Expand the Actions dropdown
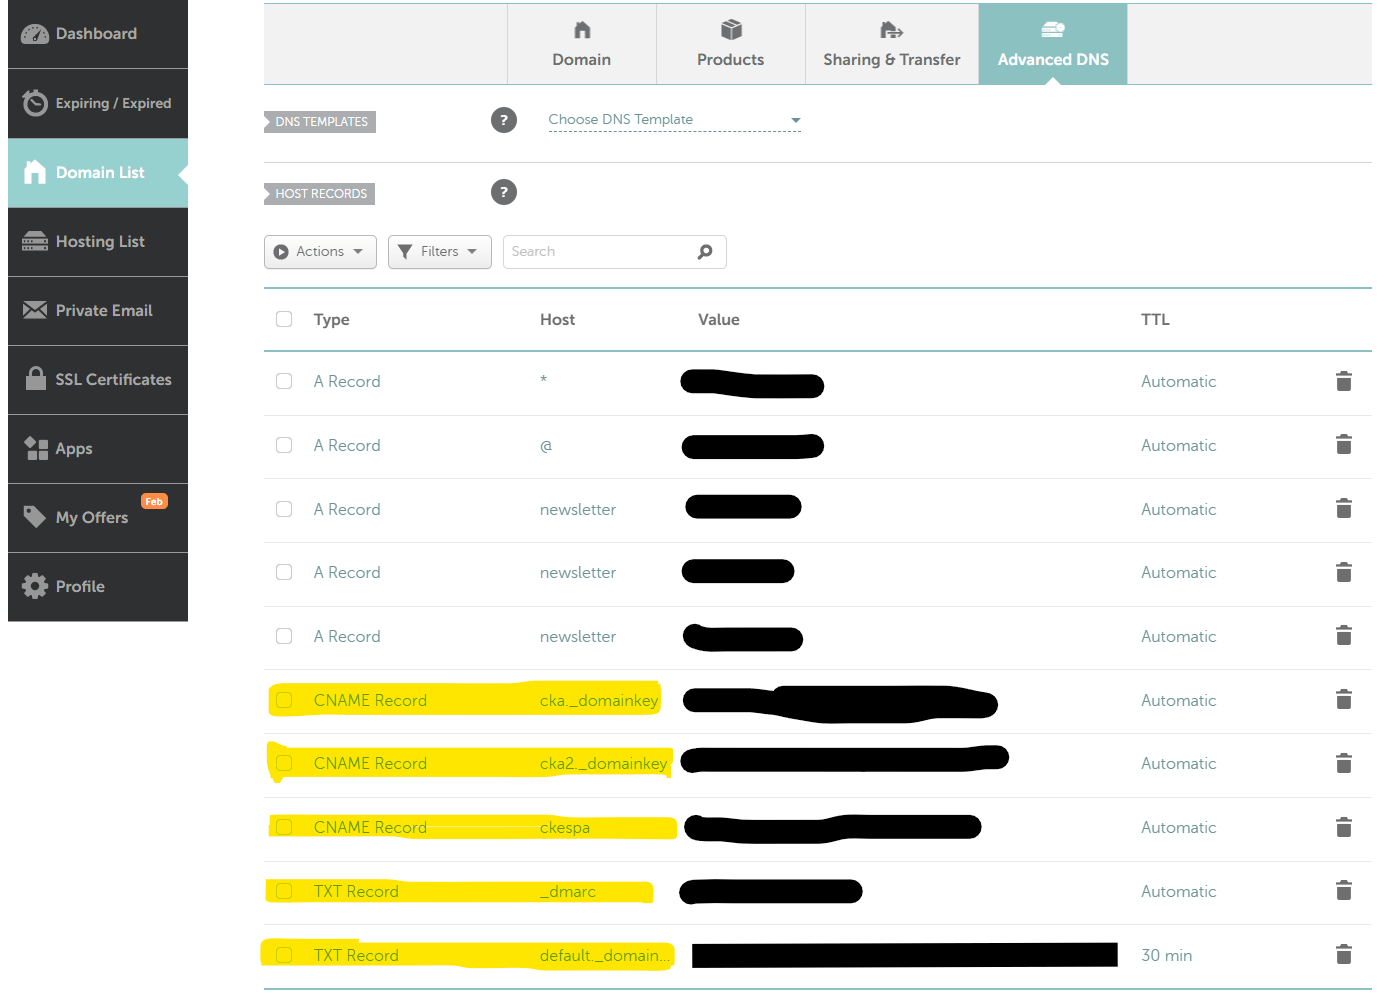This screenshot has width=1399, height=999. [x=319, y=251]
